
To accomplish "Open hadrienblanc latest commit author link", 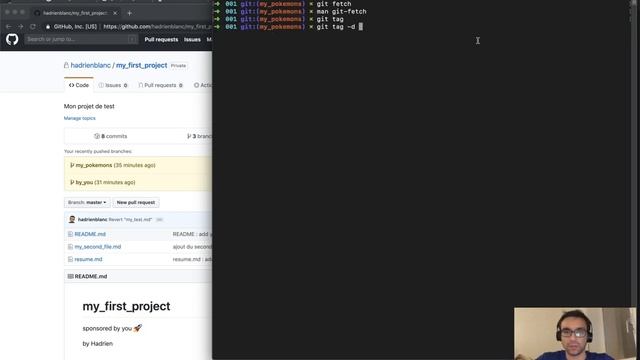I will (92, 220).
